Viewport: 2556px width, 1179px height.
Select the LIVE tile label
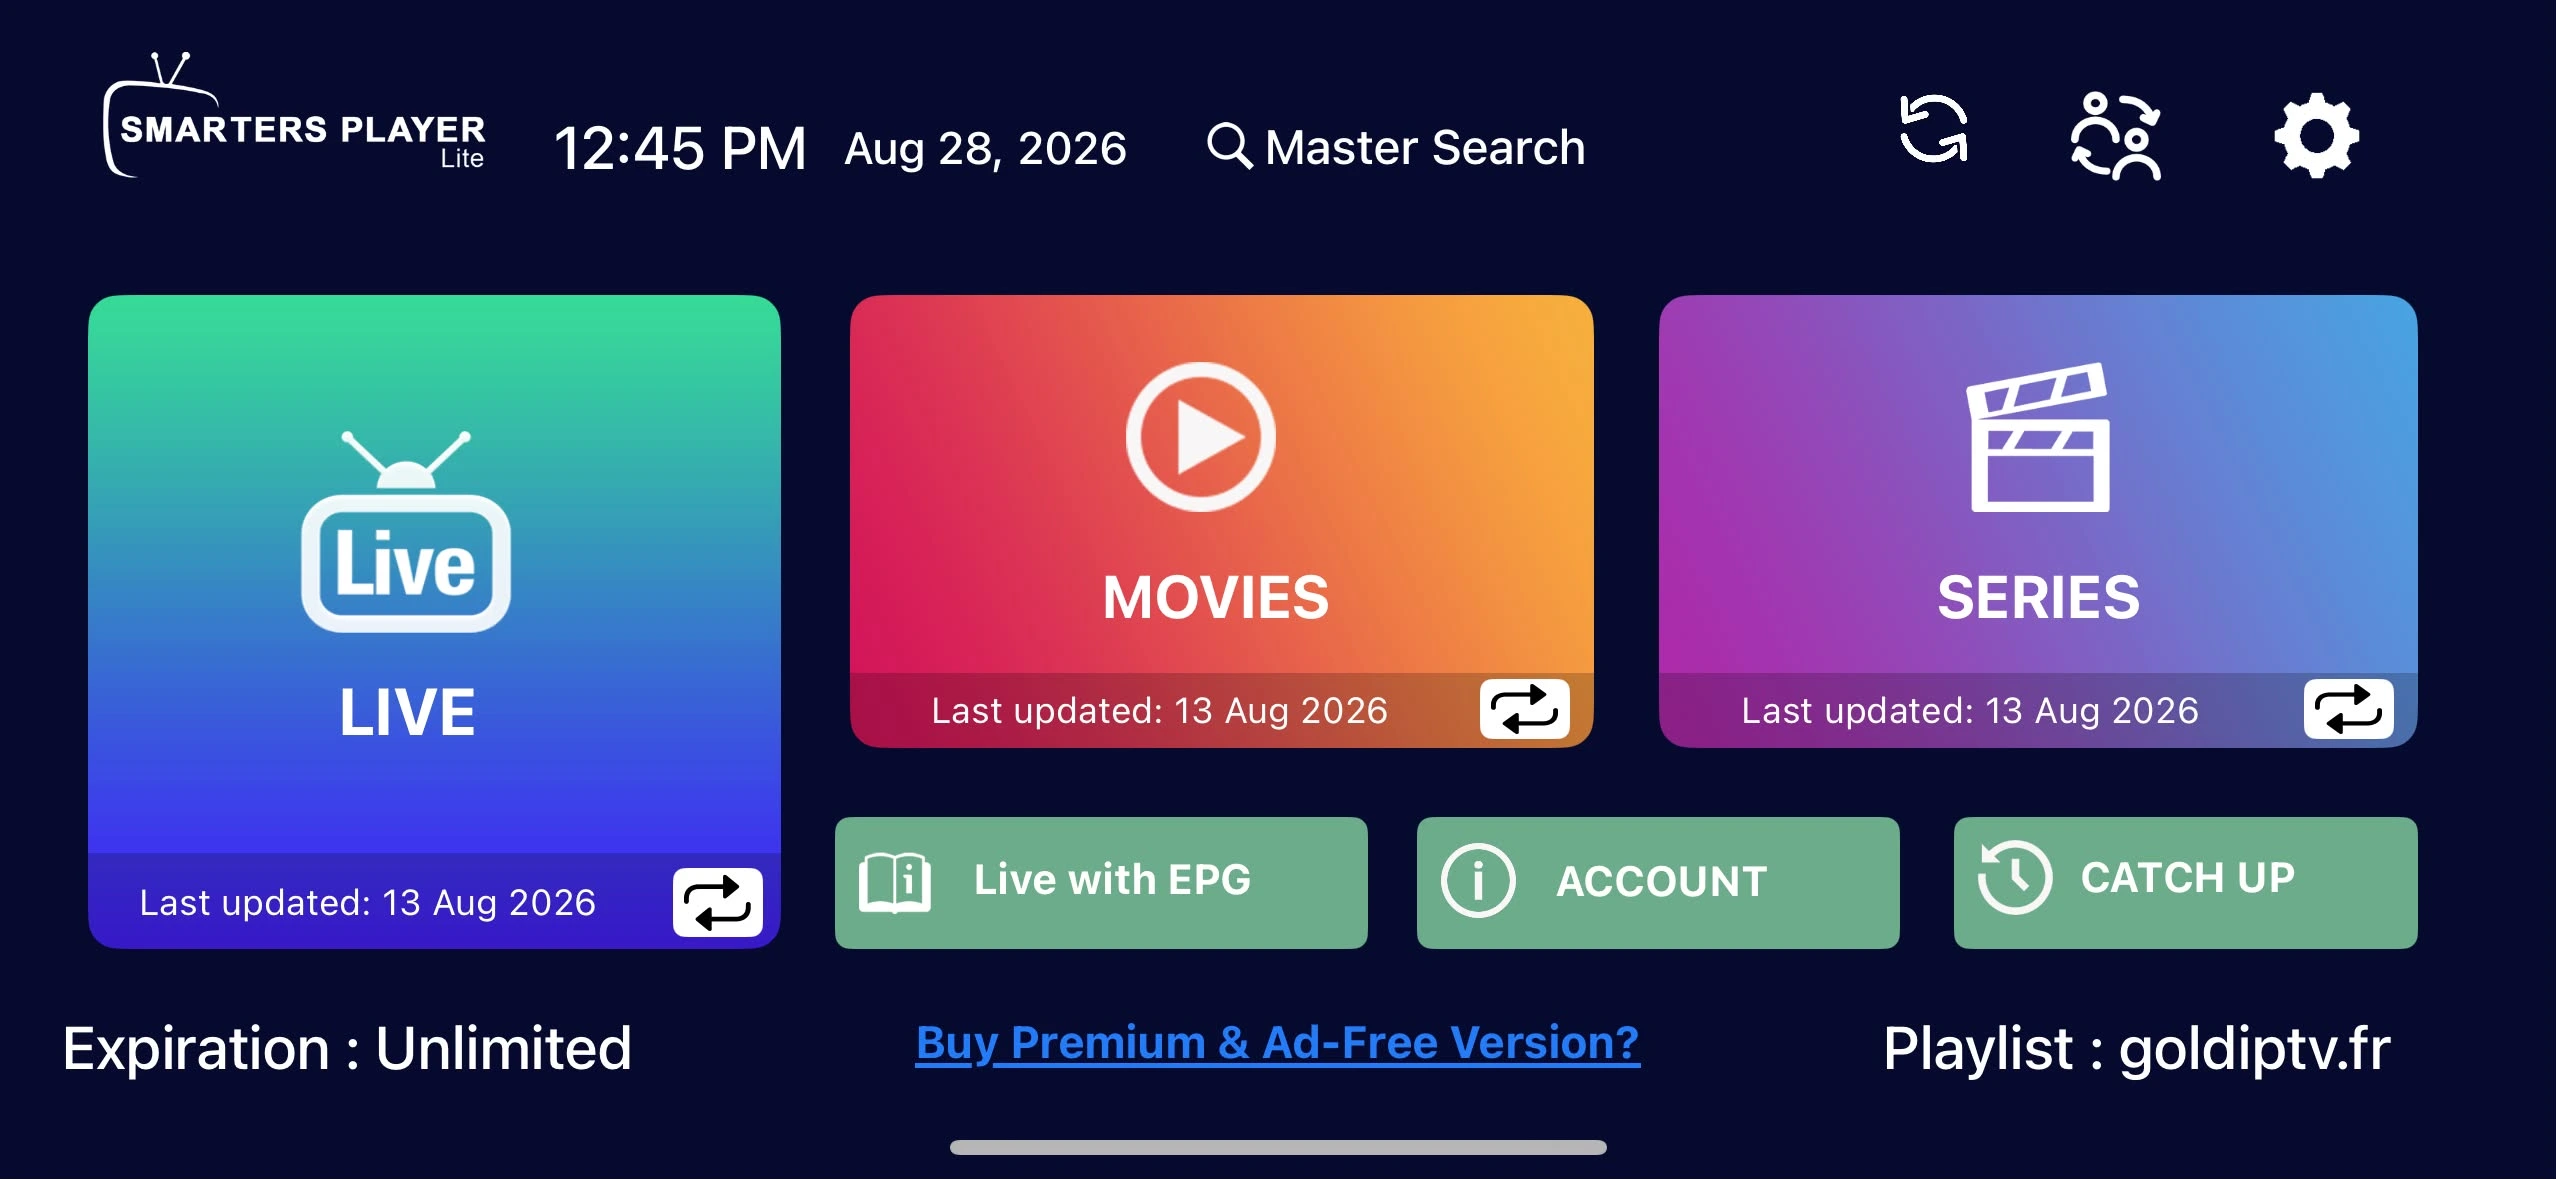coord(407,712)
